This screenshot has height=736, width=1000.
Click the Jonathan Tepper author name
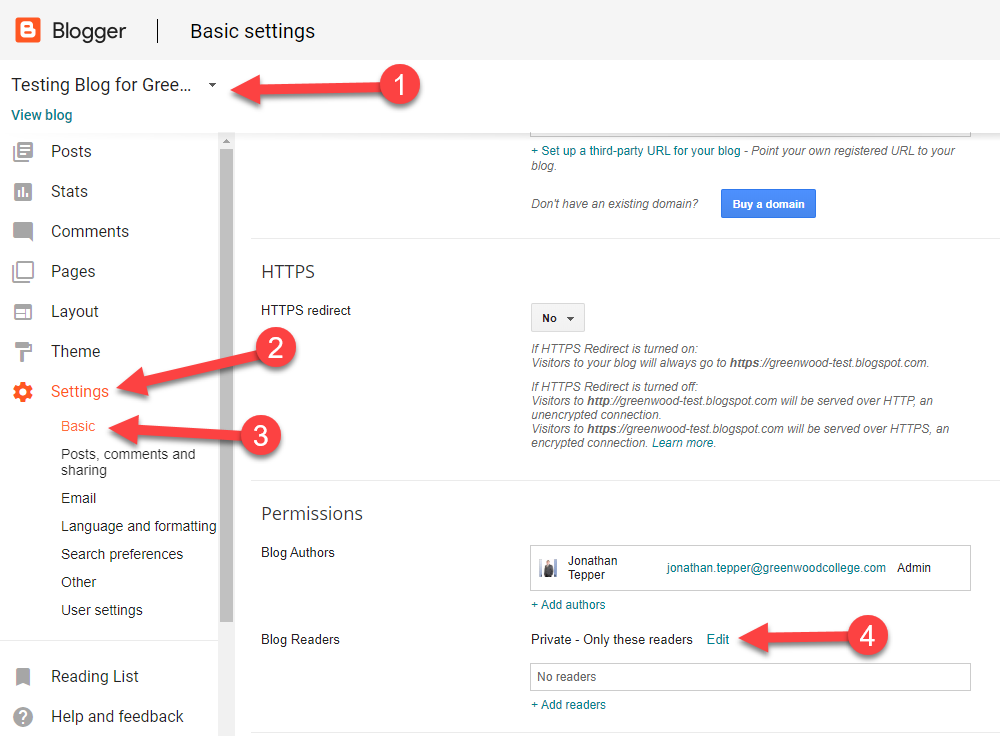coord(592,568)
